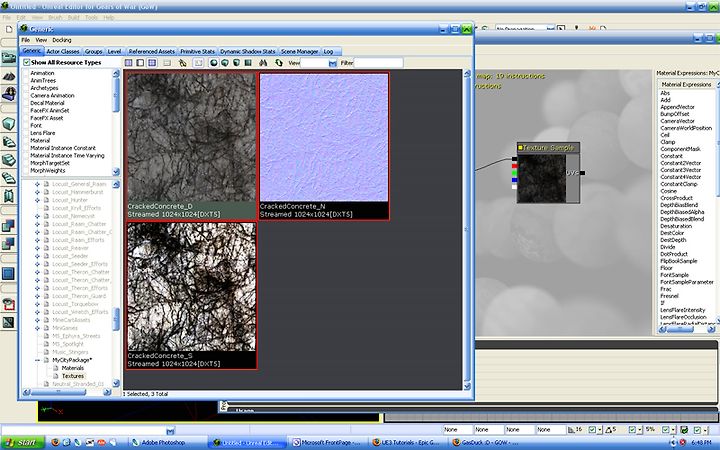The image size is (720, 450).
Task: Choose the first grid view layout icon
Action: (129, 63)
